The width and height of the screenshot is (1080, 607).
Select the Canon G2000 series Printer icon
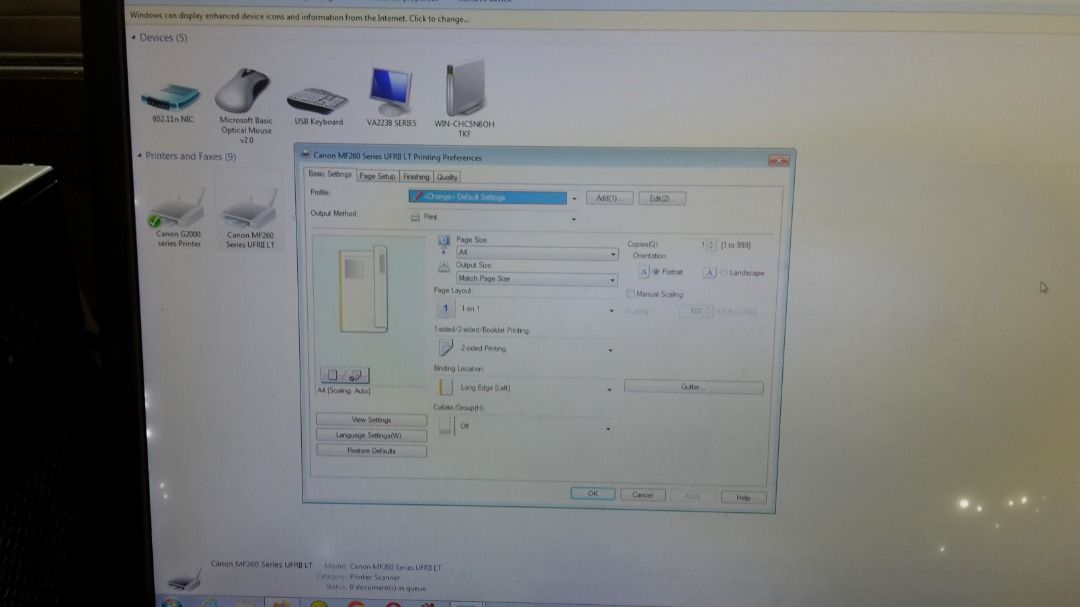pyautogui.click(x=177, y=208)
